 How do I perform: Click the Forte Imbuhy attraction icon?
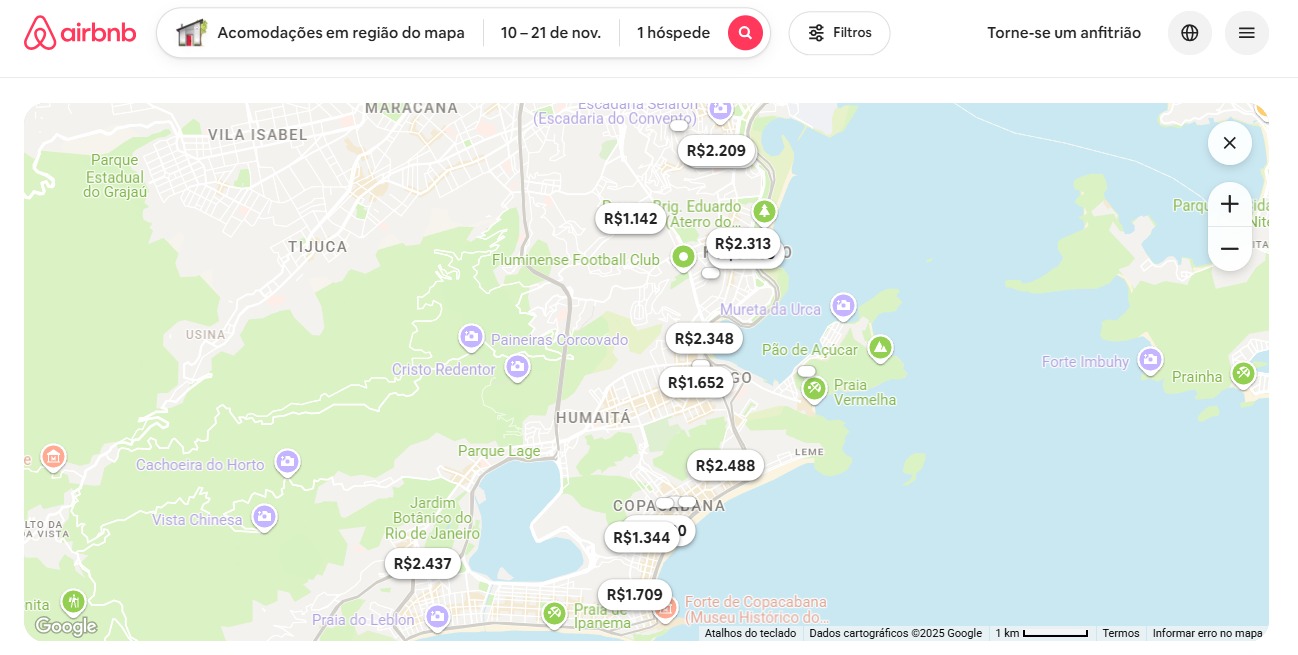coord(1150,359)
